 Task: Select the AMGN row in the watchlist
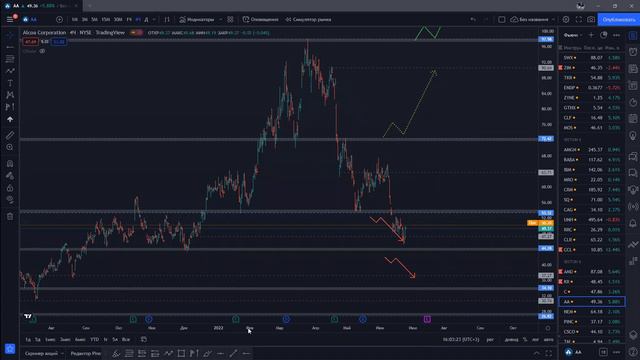(591, 150)
